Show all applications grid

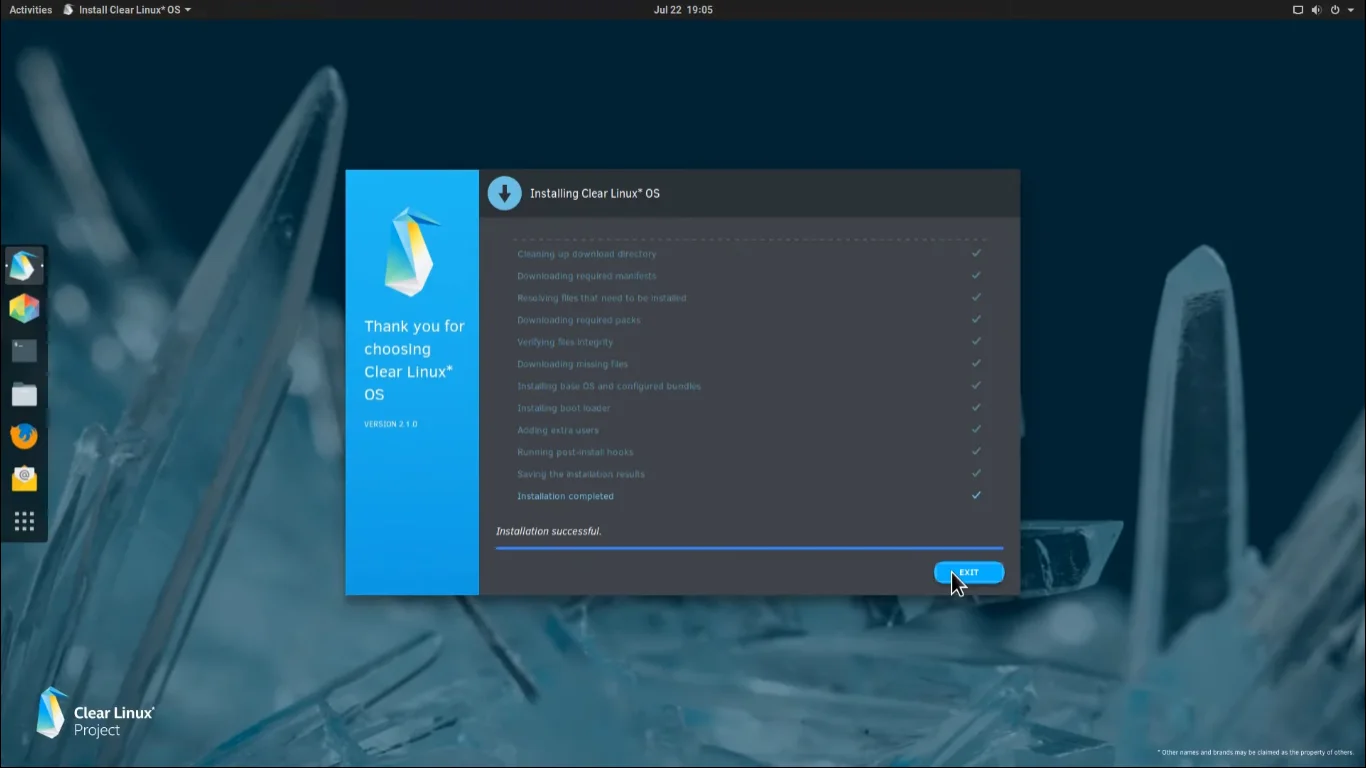click(24, 521)
